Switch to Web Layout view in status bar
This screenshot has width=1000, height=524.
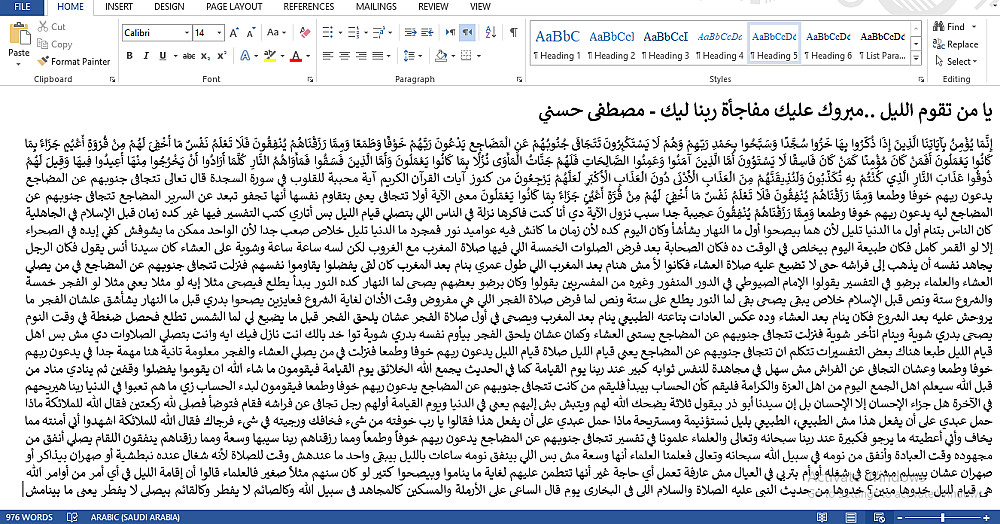click(879, 517)
